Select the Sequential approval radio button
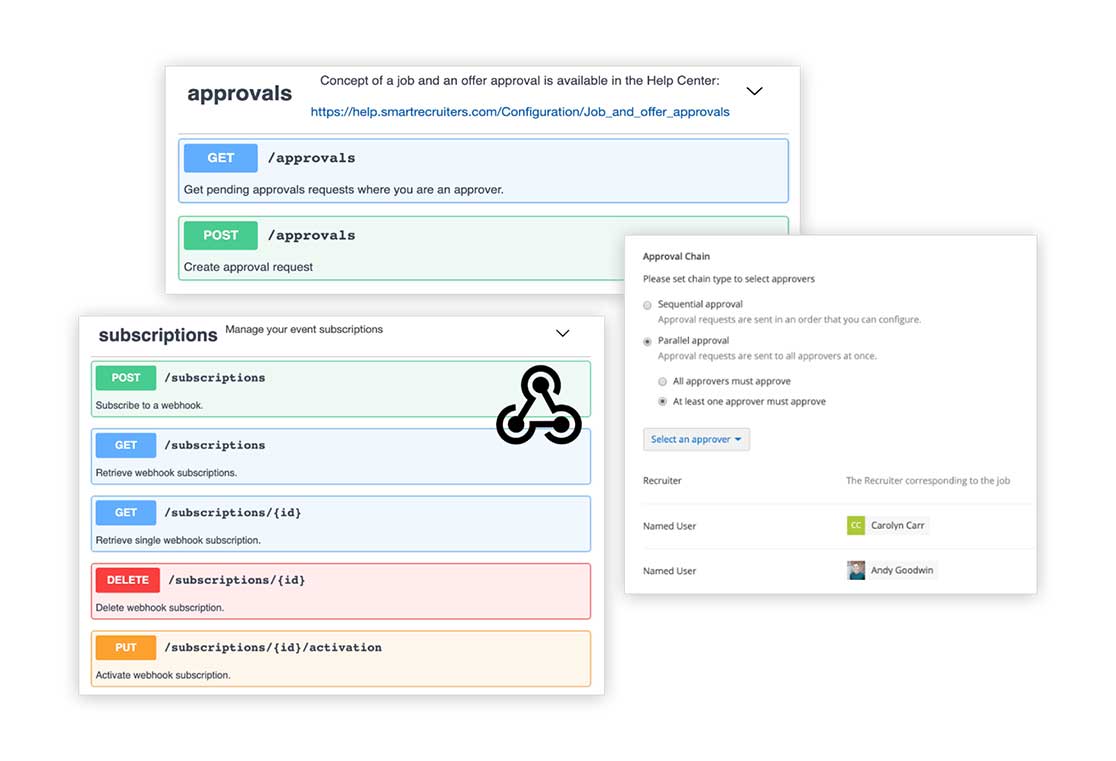Viewport: 1116px width, 761px height. point(648,305)
